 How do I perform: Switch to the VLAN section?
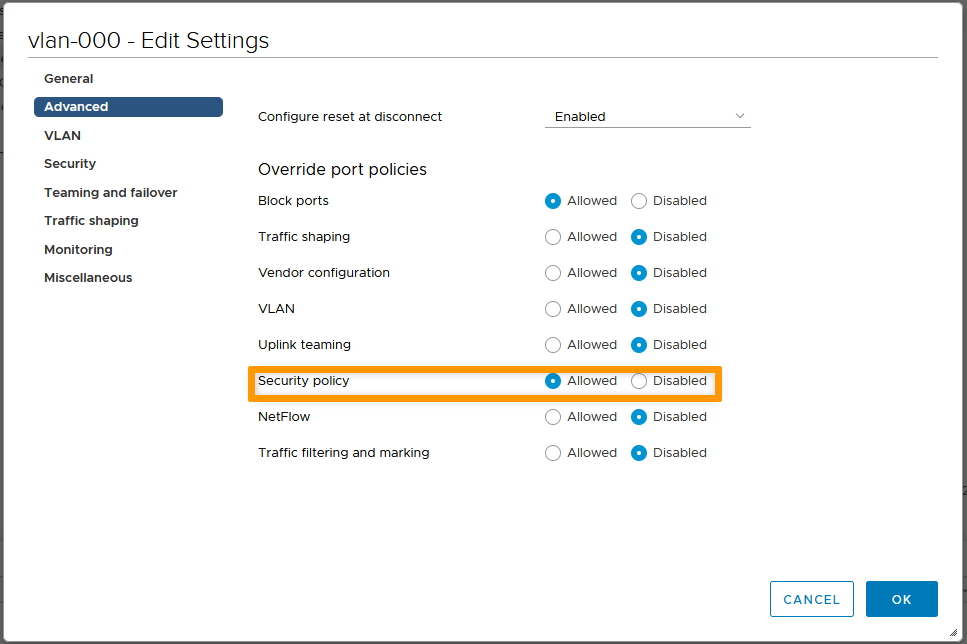pyautogui.click(x=63, y=136)
